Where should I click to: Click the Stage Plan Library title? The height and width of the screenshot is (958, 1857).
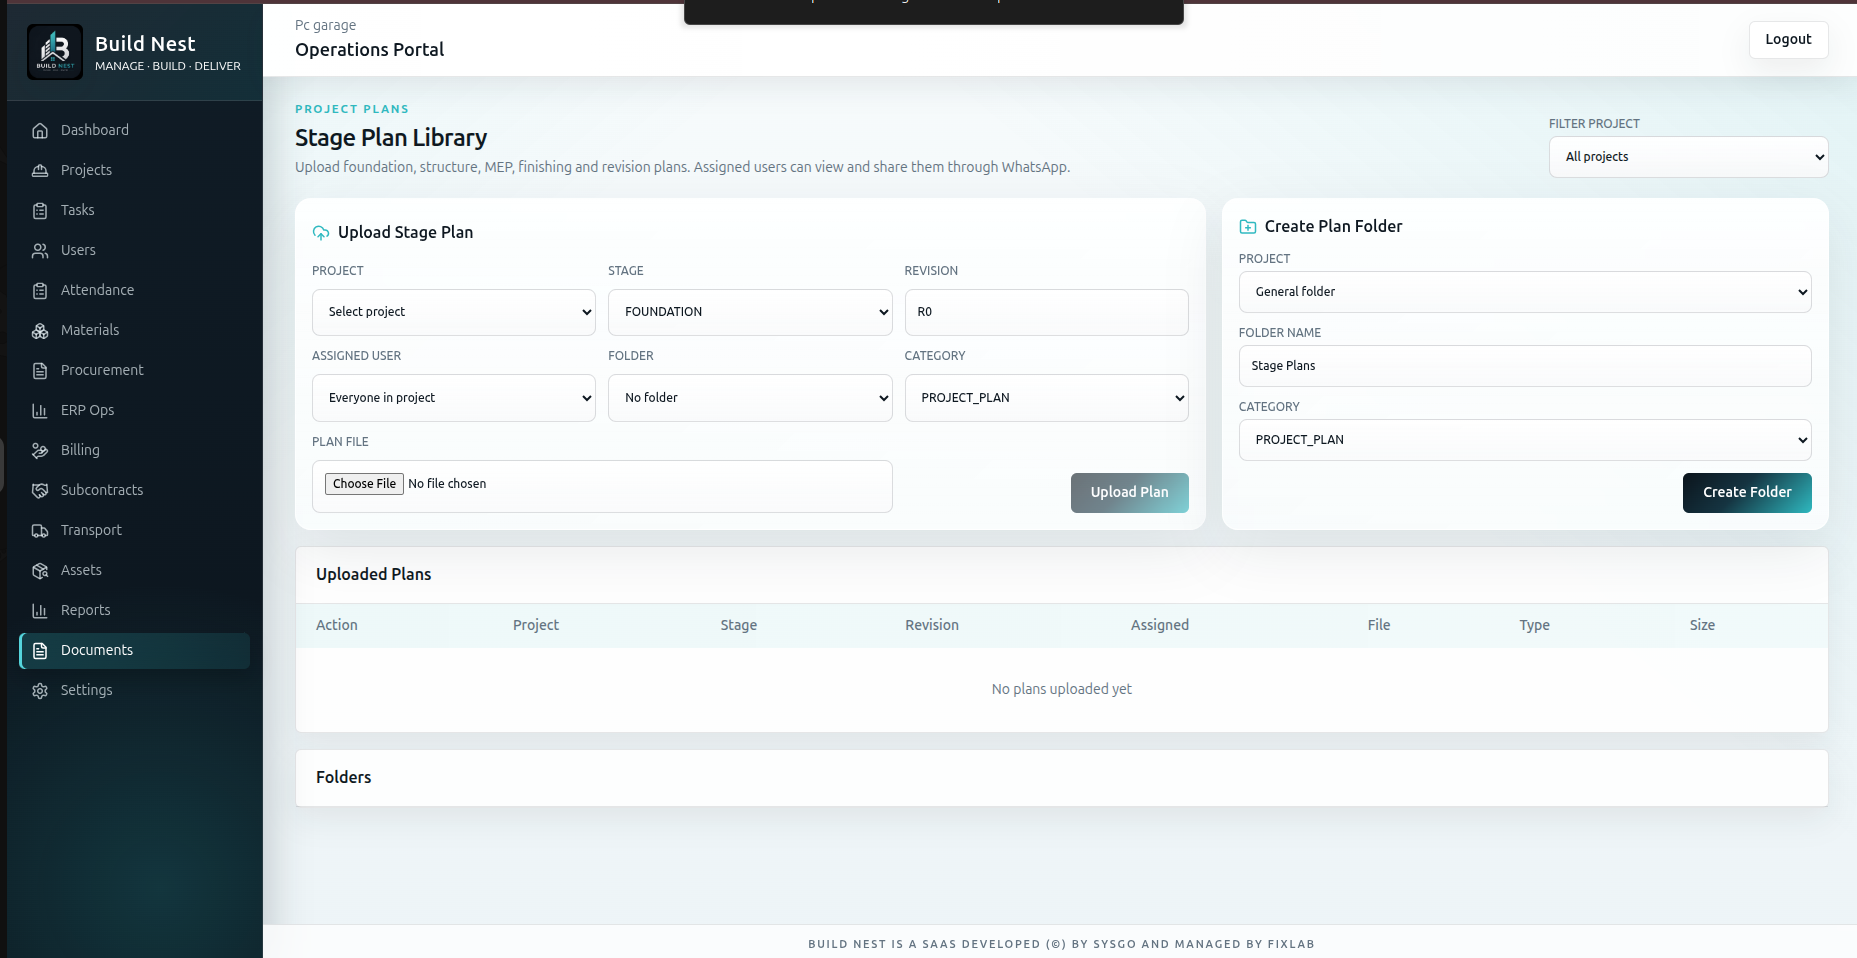pyautogui.click(x=391, y=137)
